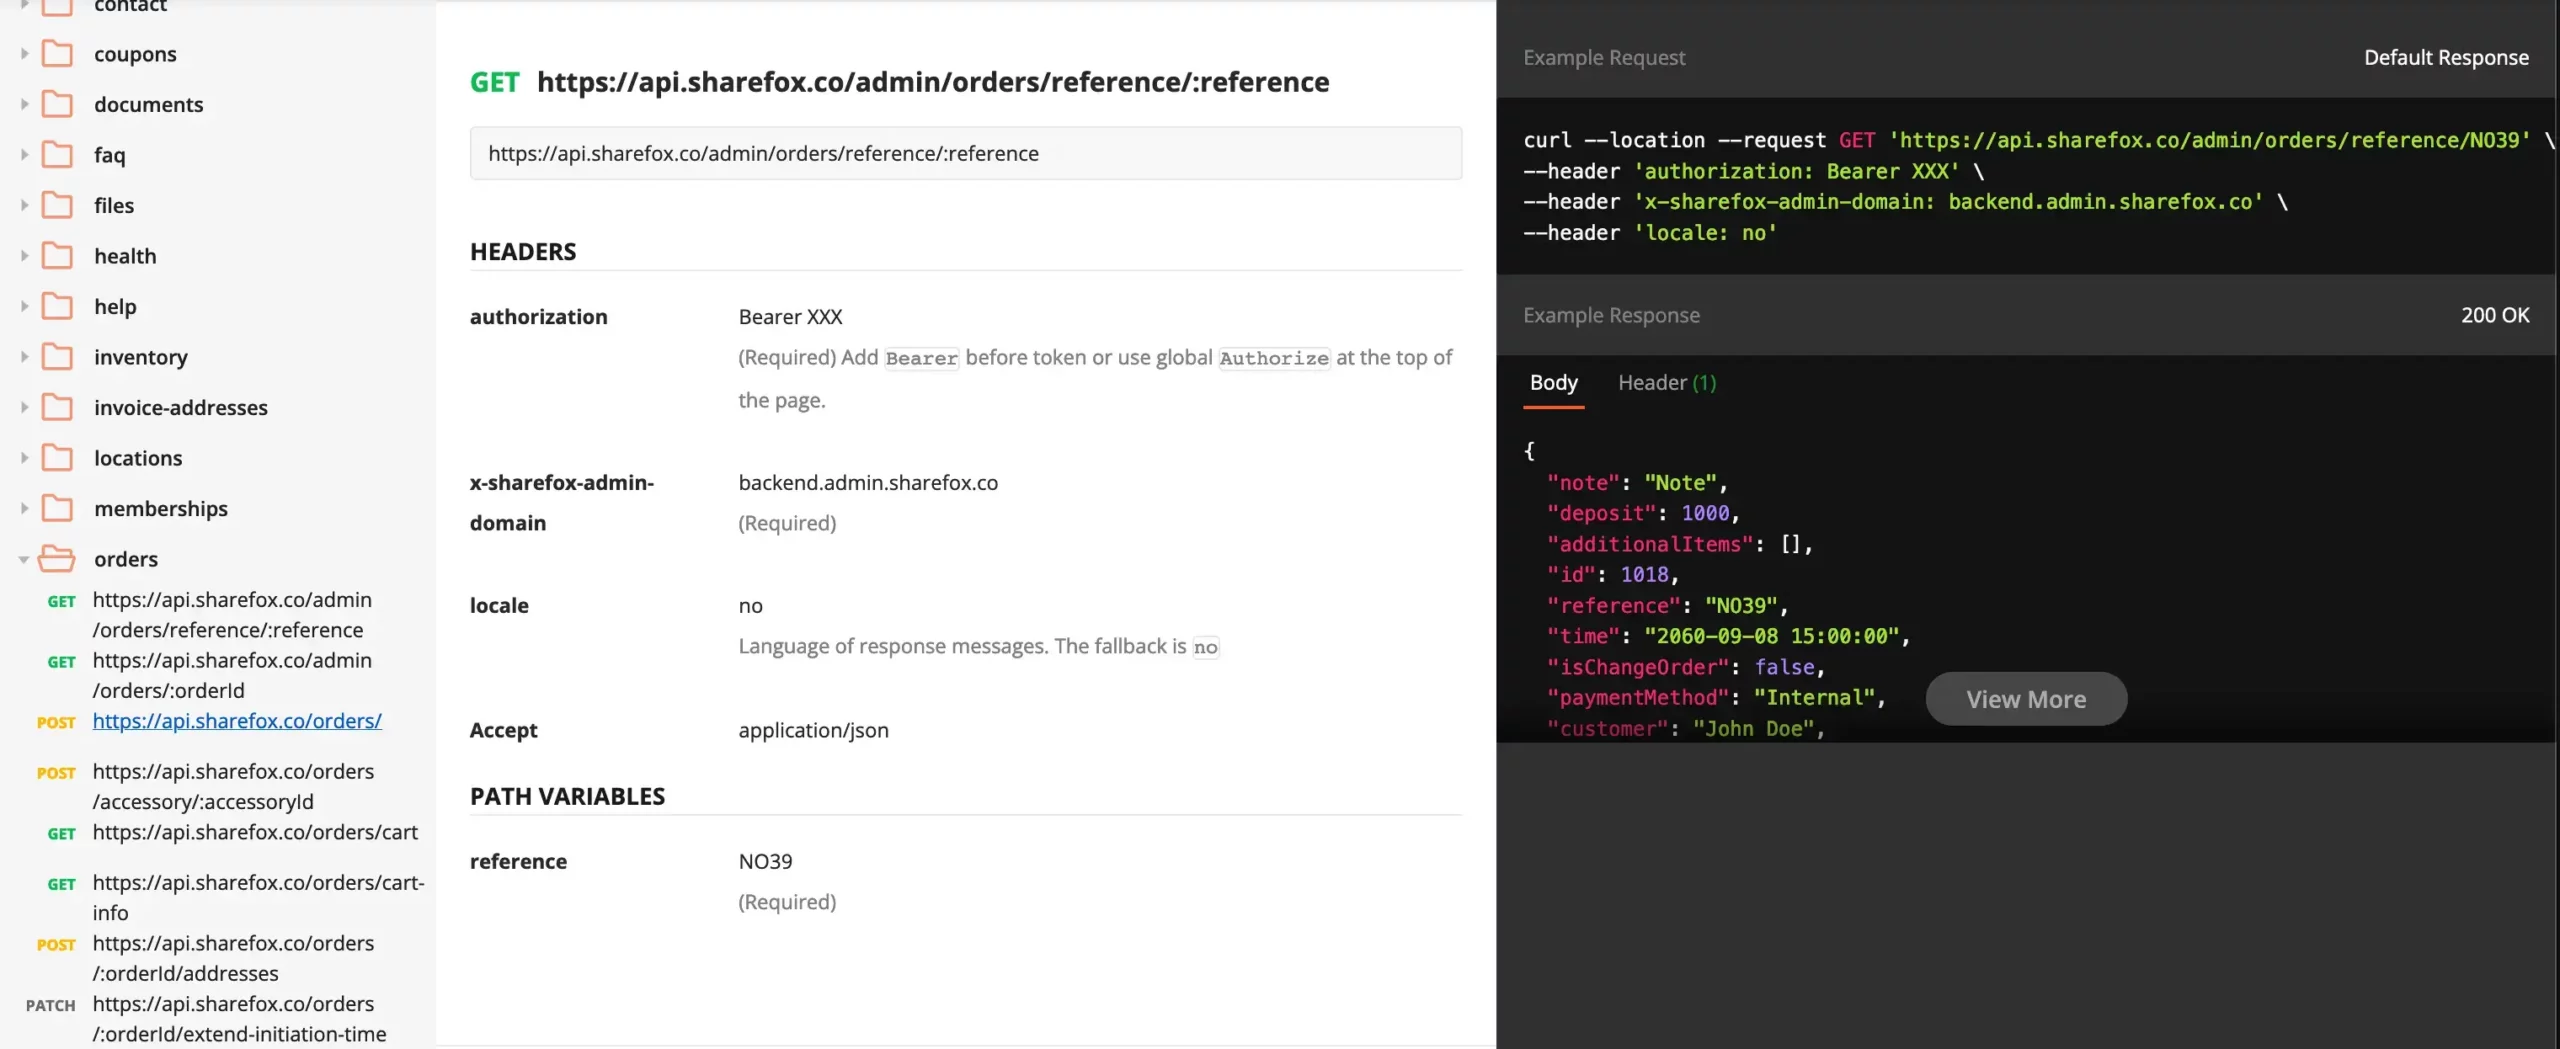
Task: Click the inventory folder icon
Action: (57, 357)
